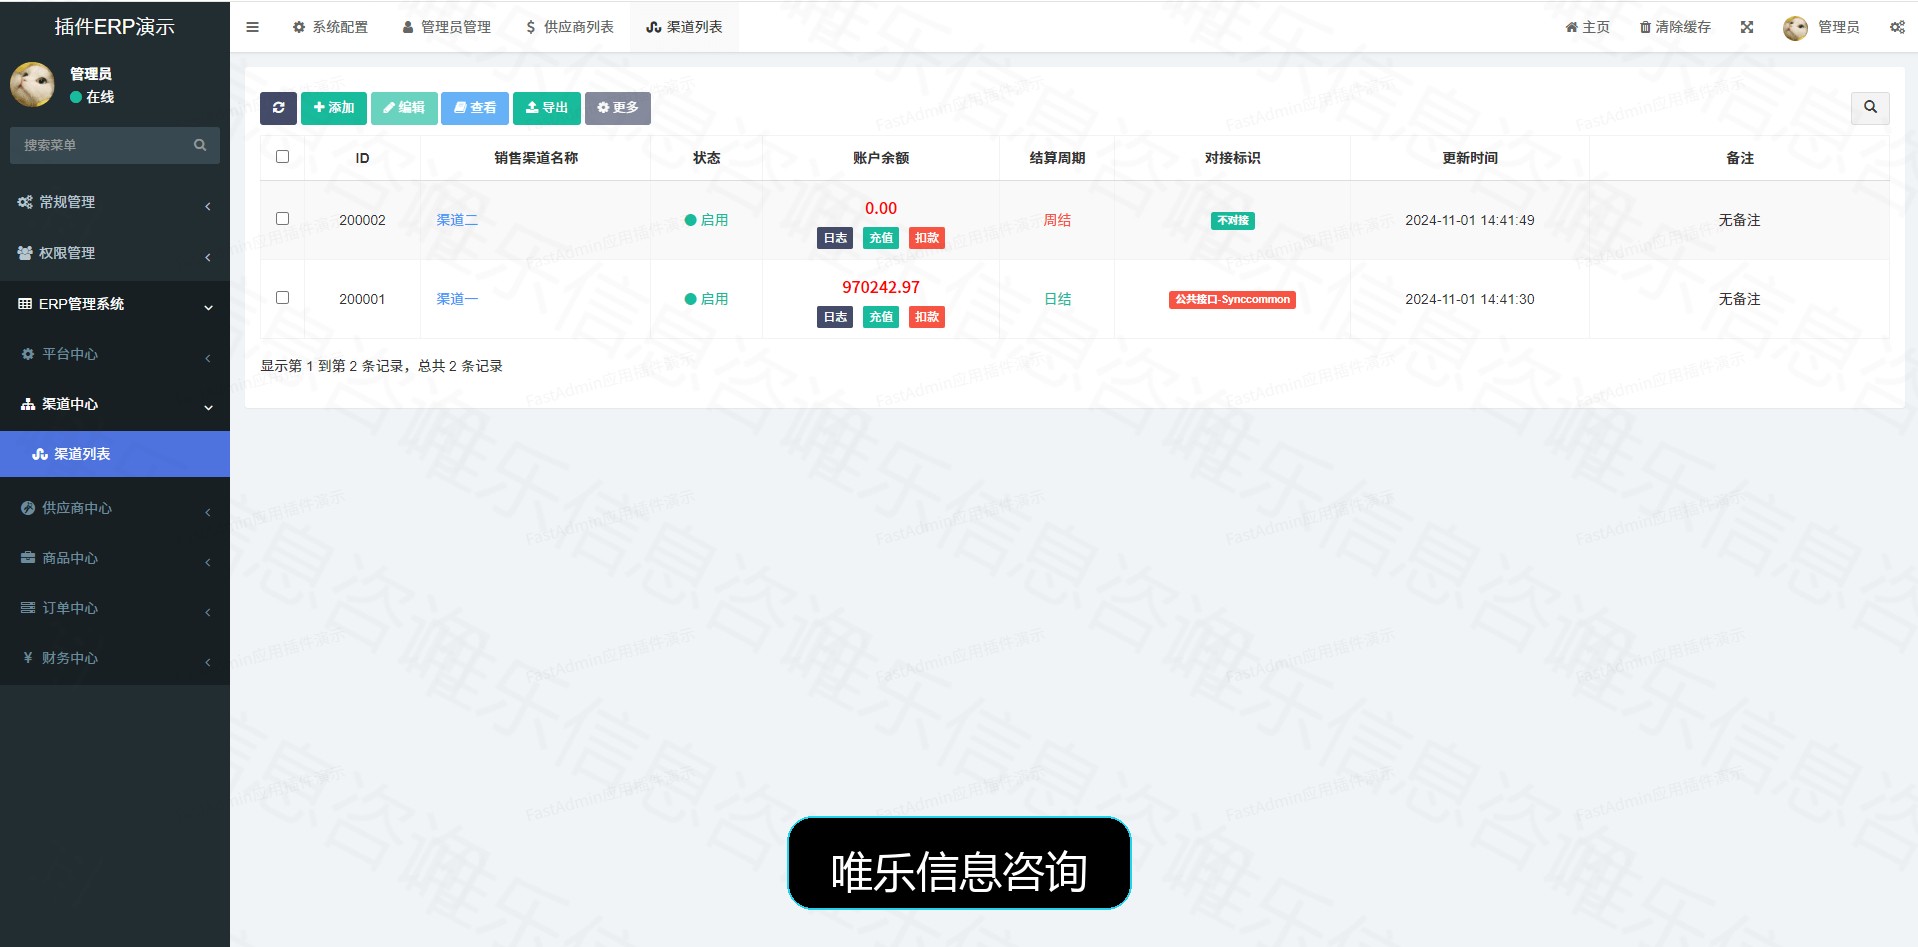Click the 查看 view button

(x=475, y=108)
